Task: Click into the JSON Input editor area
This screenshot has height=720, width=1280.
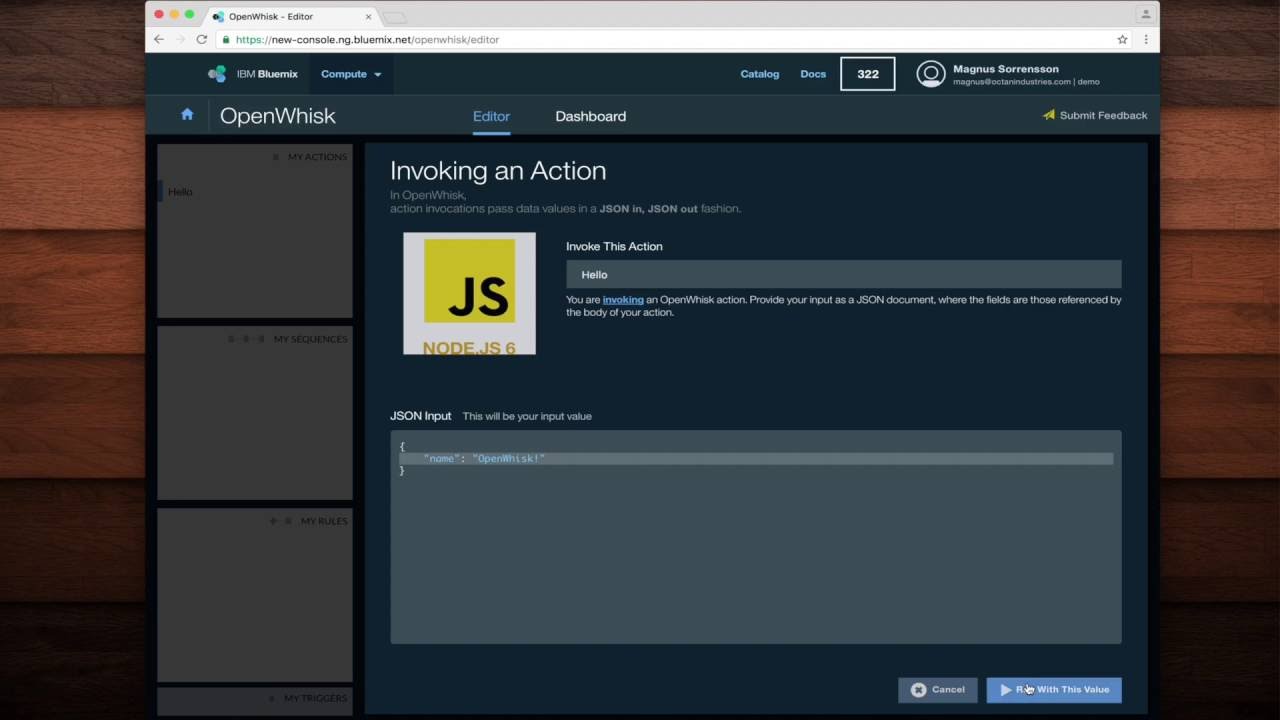Action: [x=756, y=537]
